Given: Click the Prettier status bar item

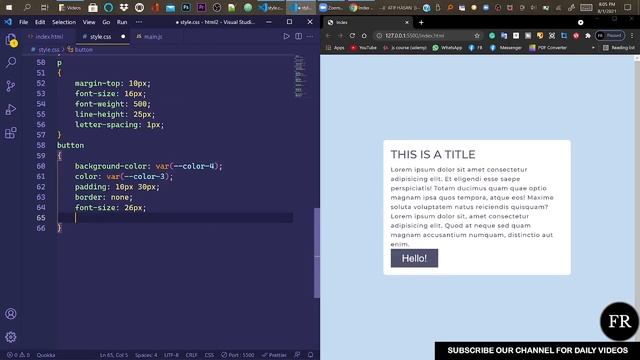Looking at the screenshot, I should 274,355.
